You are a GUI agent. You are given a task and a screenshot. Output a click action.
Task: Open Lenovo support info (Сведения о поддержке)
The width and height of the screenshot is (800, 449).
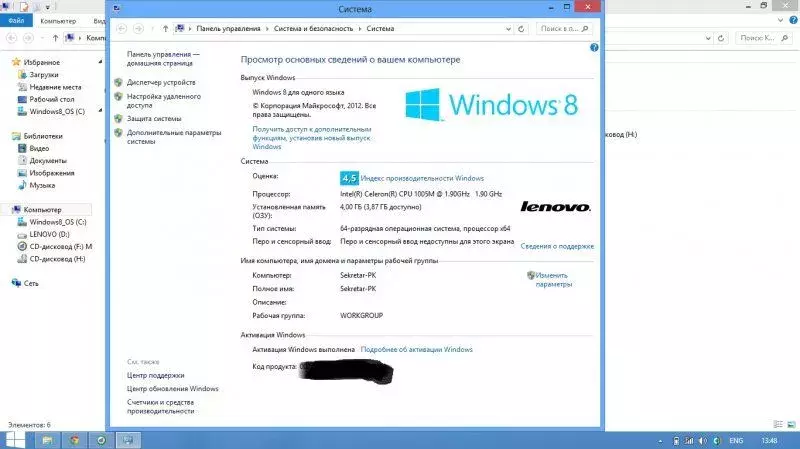pos(557,246)
